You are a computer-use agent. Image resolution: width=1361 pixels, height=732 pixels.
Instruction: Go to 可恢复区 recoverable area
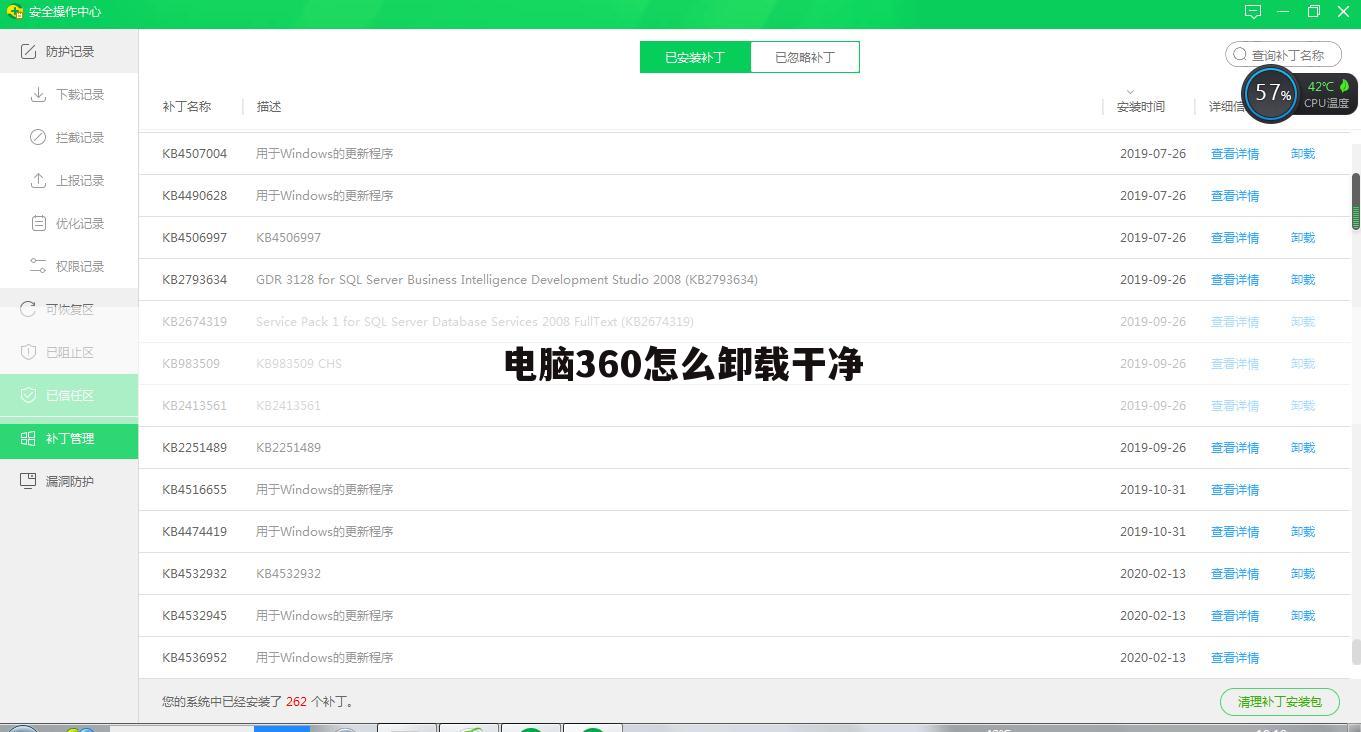[x=69, y=309]
